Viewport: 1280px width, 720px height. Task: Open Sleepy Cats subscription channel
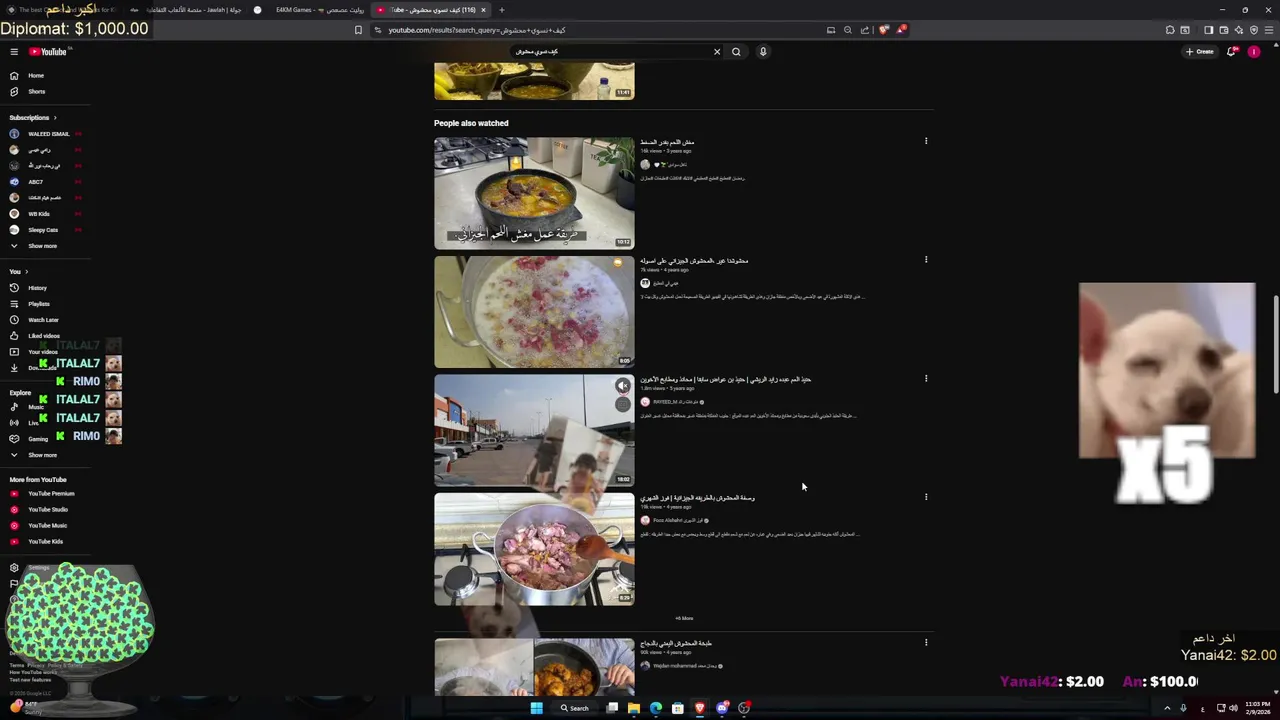42,230
